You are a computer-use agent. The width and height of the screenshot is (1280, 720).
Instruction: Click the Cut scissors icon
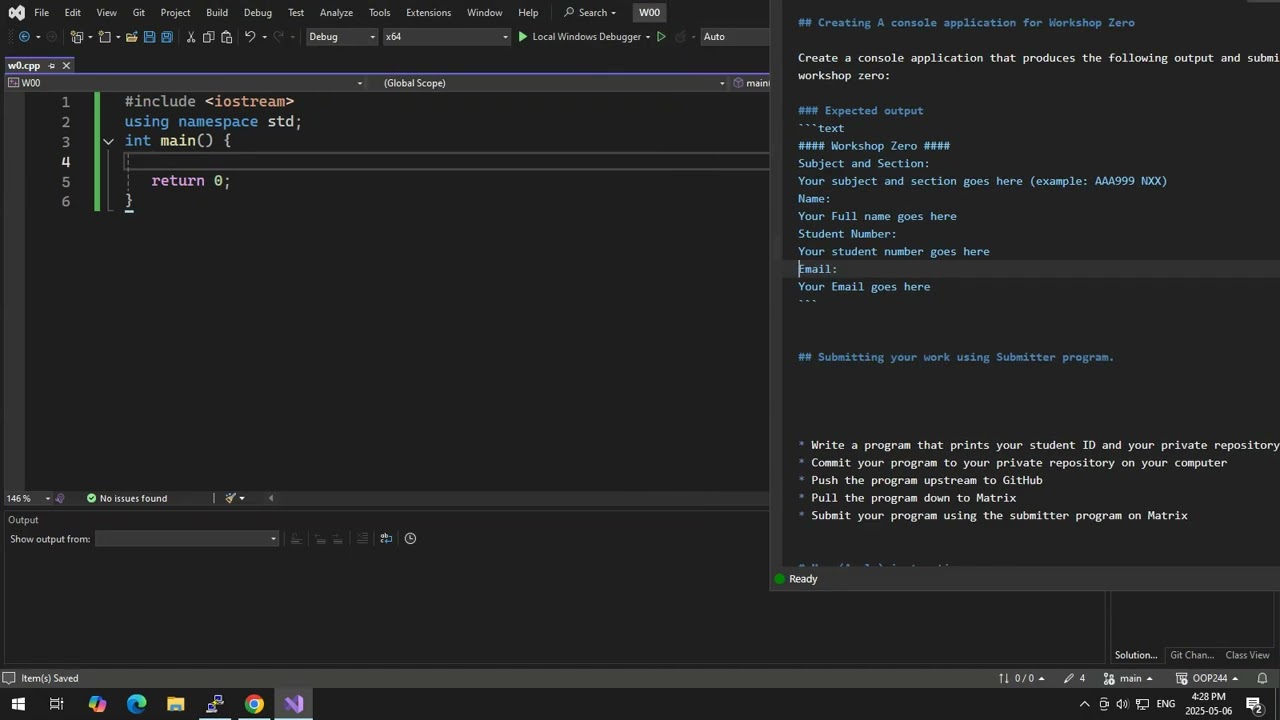[x=190, y=37]
